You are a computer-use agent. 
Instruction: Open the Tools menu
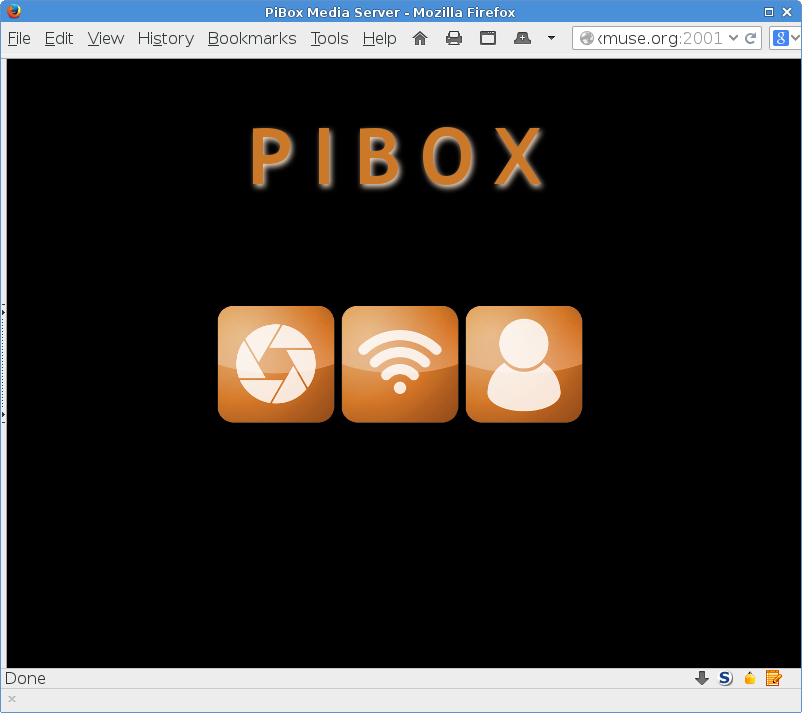(x=329, y=38)
